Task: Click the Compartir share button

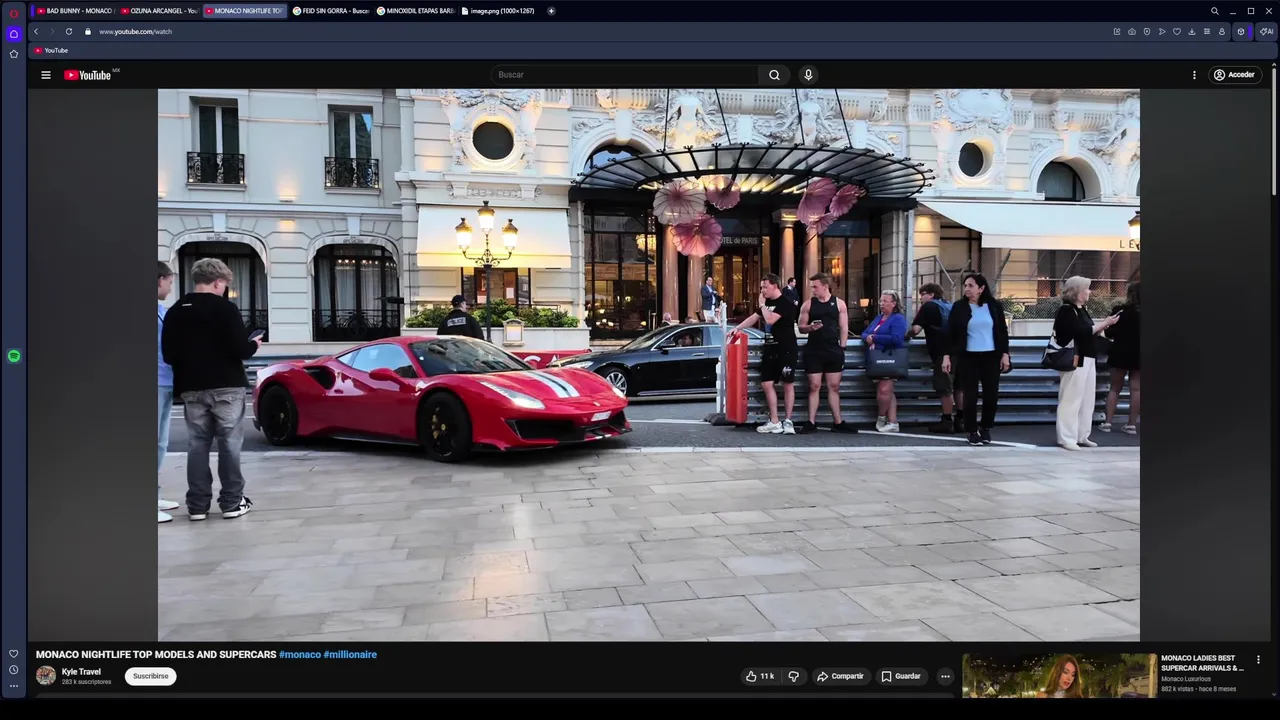Action: click(840, 676)
